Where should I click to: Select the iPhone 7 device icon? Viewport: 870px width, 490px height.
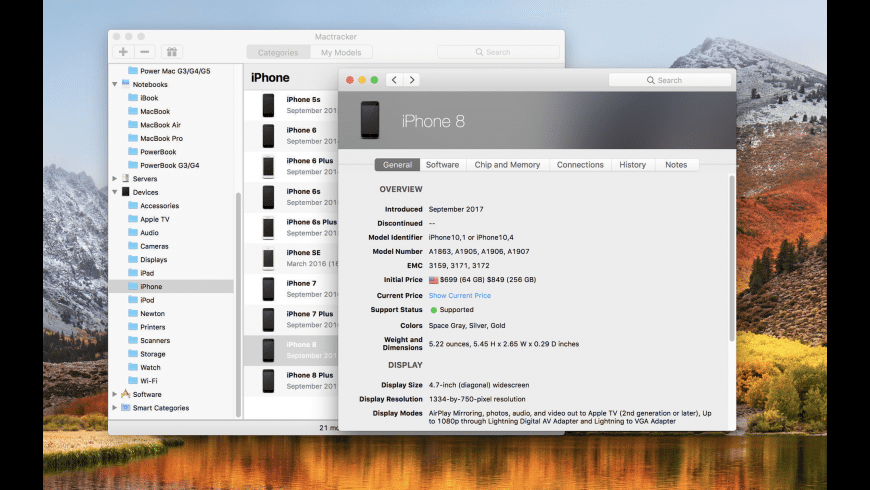click(x=269, y=289)
